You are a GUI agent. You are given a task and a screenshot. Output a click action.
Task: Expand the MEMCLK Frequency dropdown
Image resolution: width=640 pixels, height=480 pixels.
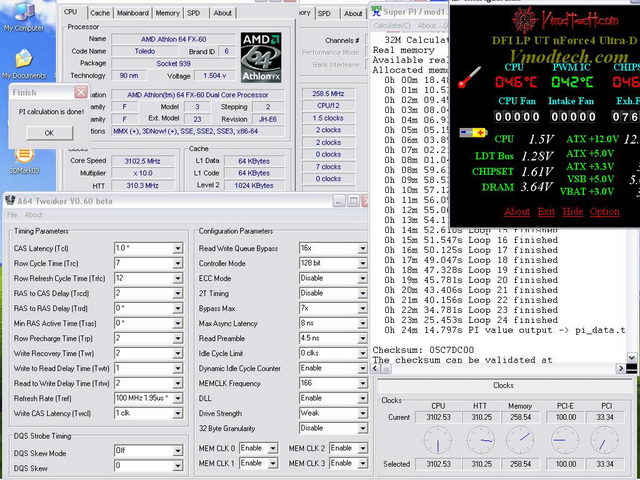click(362, 384)
